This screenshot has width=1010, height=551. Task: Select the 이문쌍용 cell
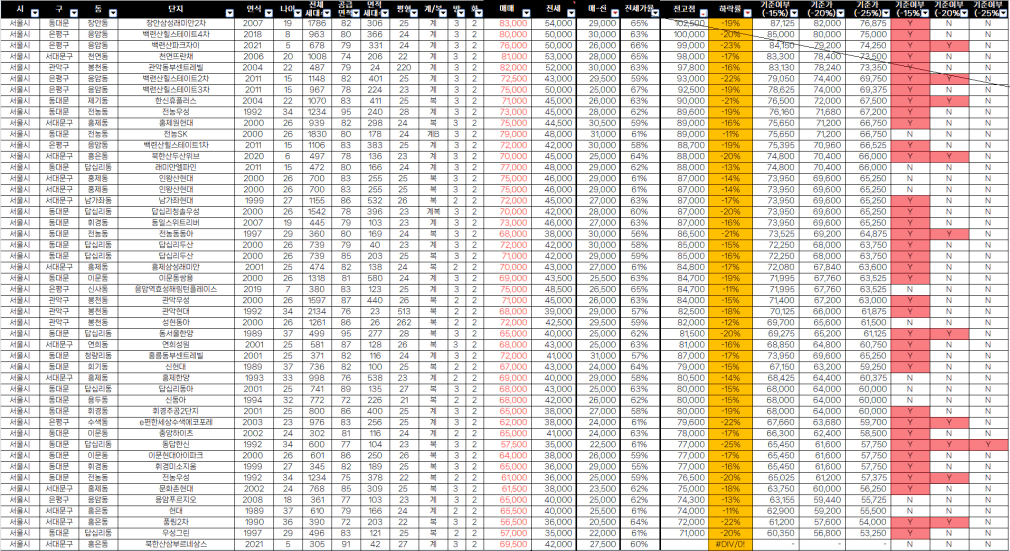176,278
